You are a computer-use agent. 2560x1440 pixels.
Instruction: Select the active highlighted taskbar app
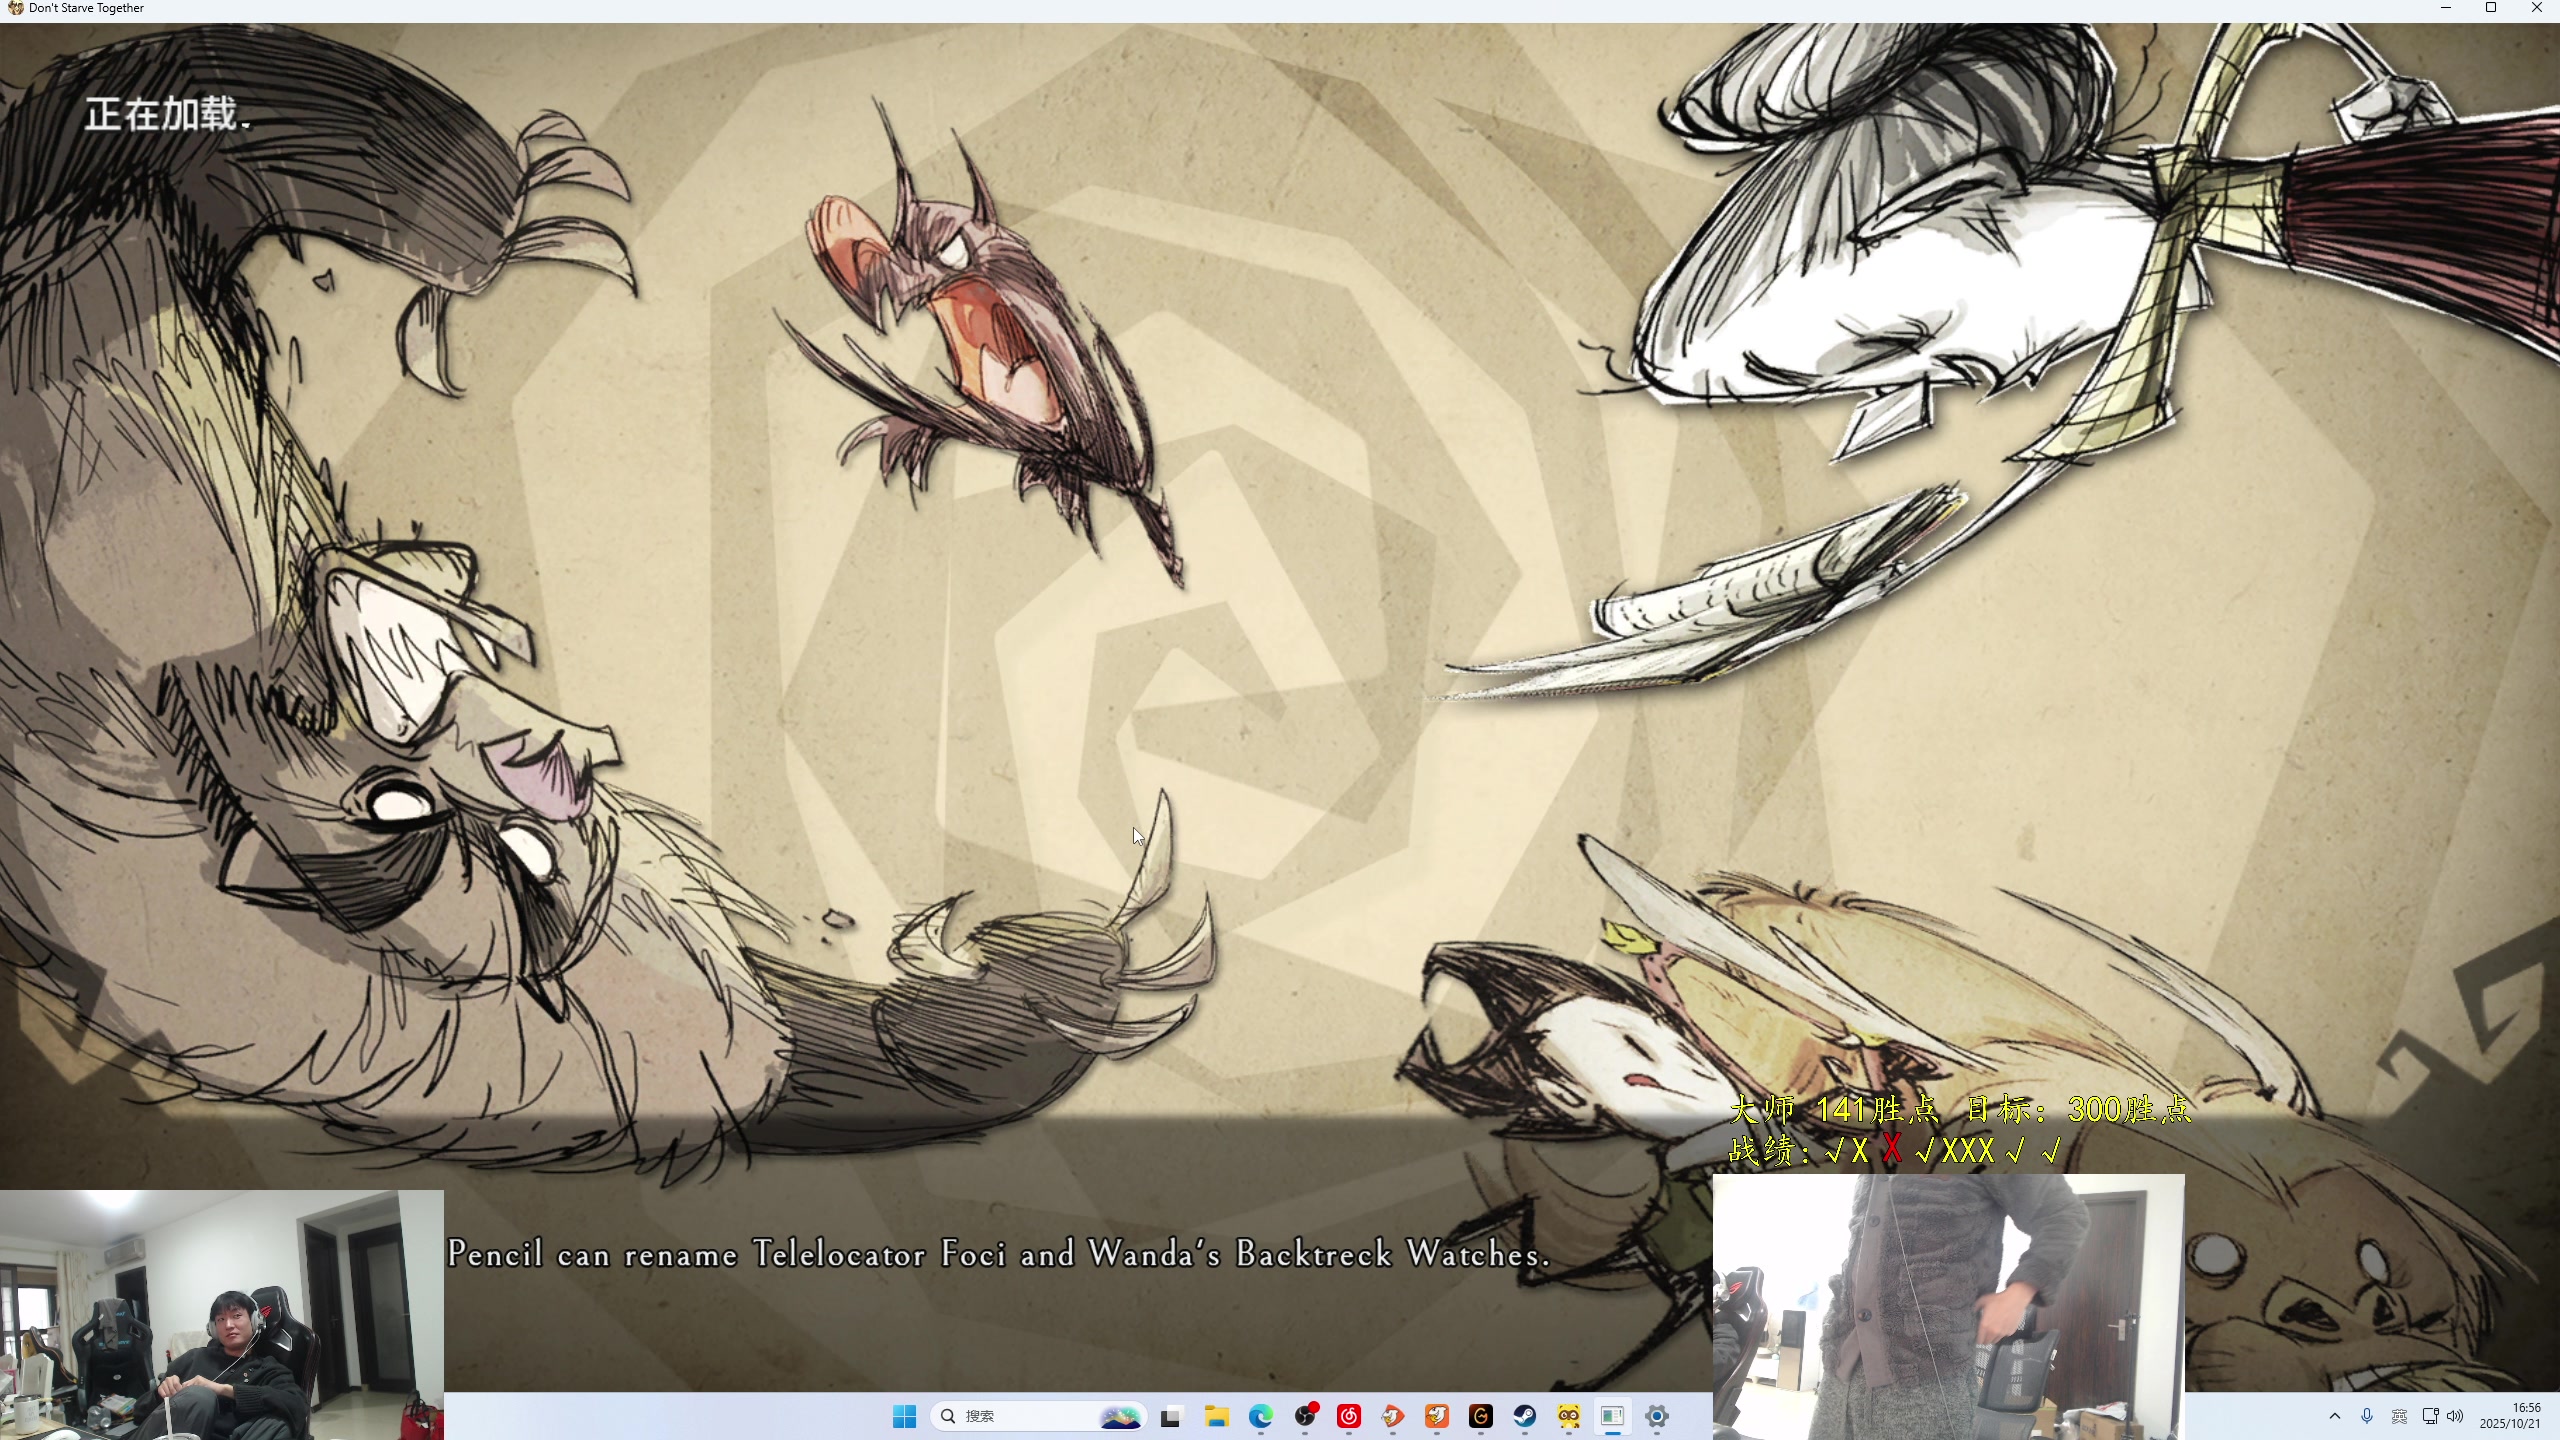pyautogui.click(x=1612, y=1416)
